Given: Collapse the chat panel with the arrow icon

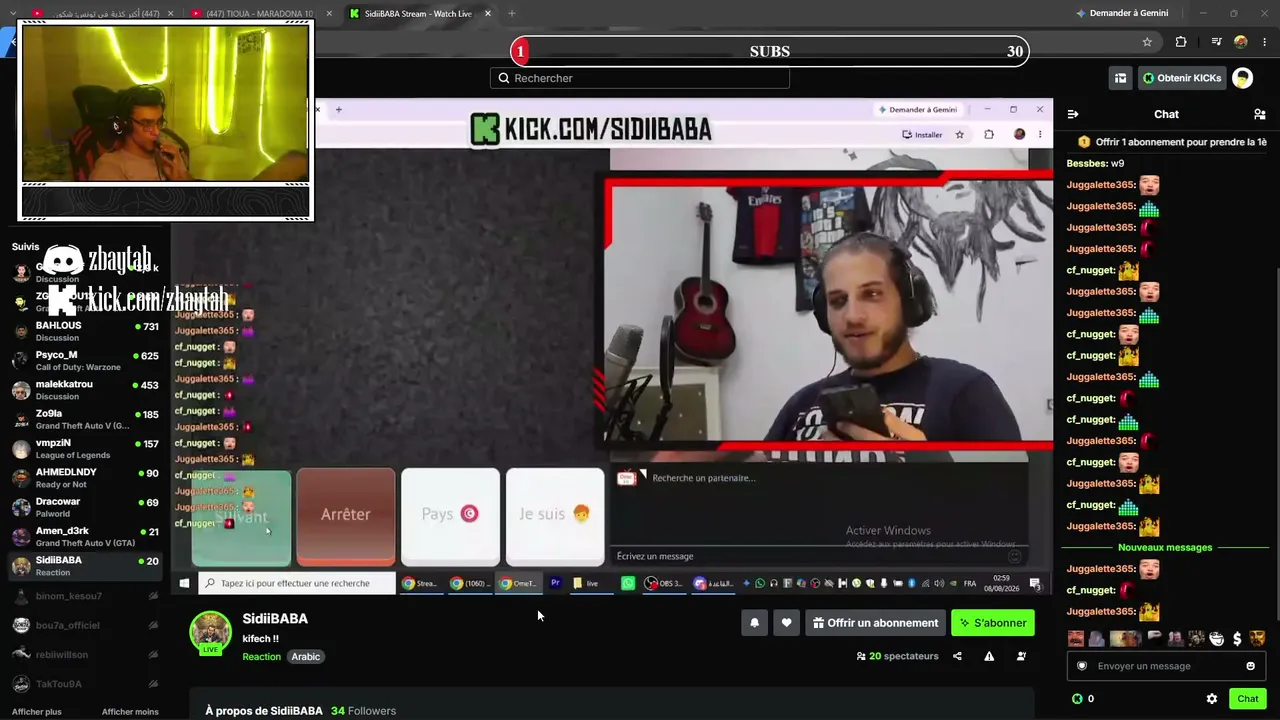Looking at the screenshot, I should (1073, 114).
